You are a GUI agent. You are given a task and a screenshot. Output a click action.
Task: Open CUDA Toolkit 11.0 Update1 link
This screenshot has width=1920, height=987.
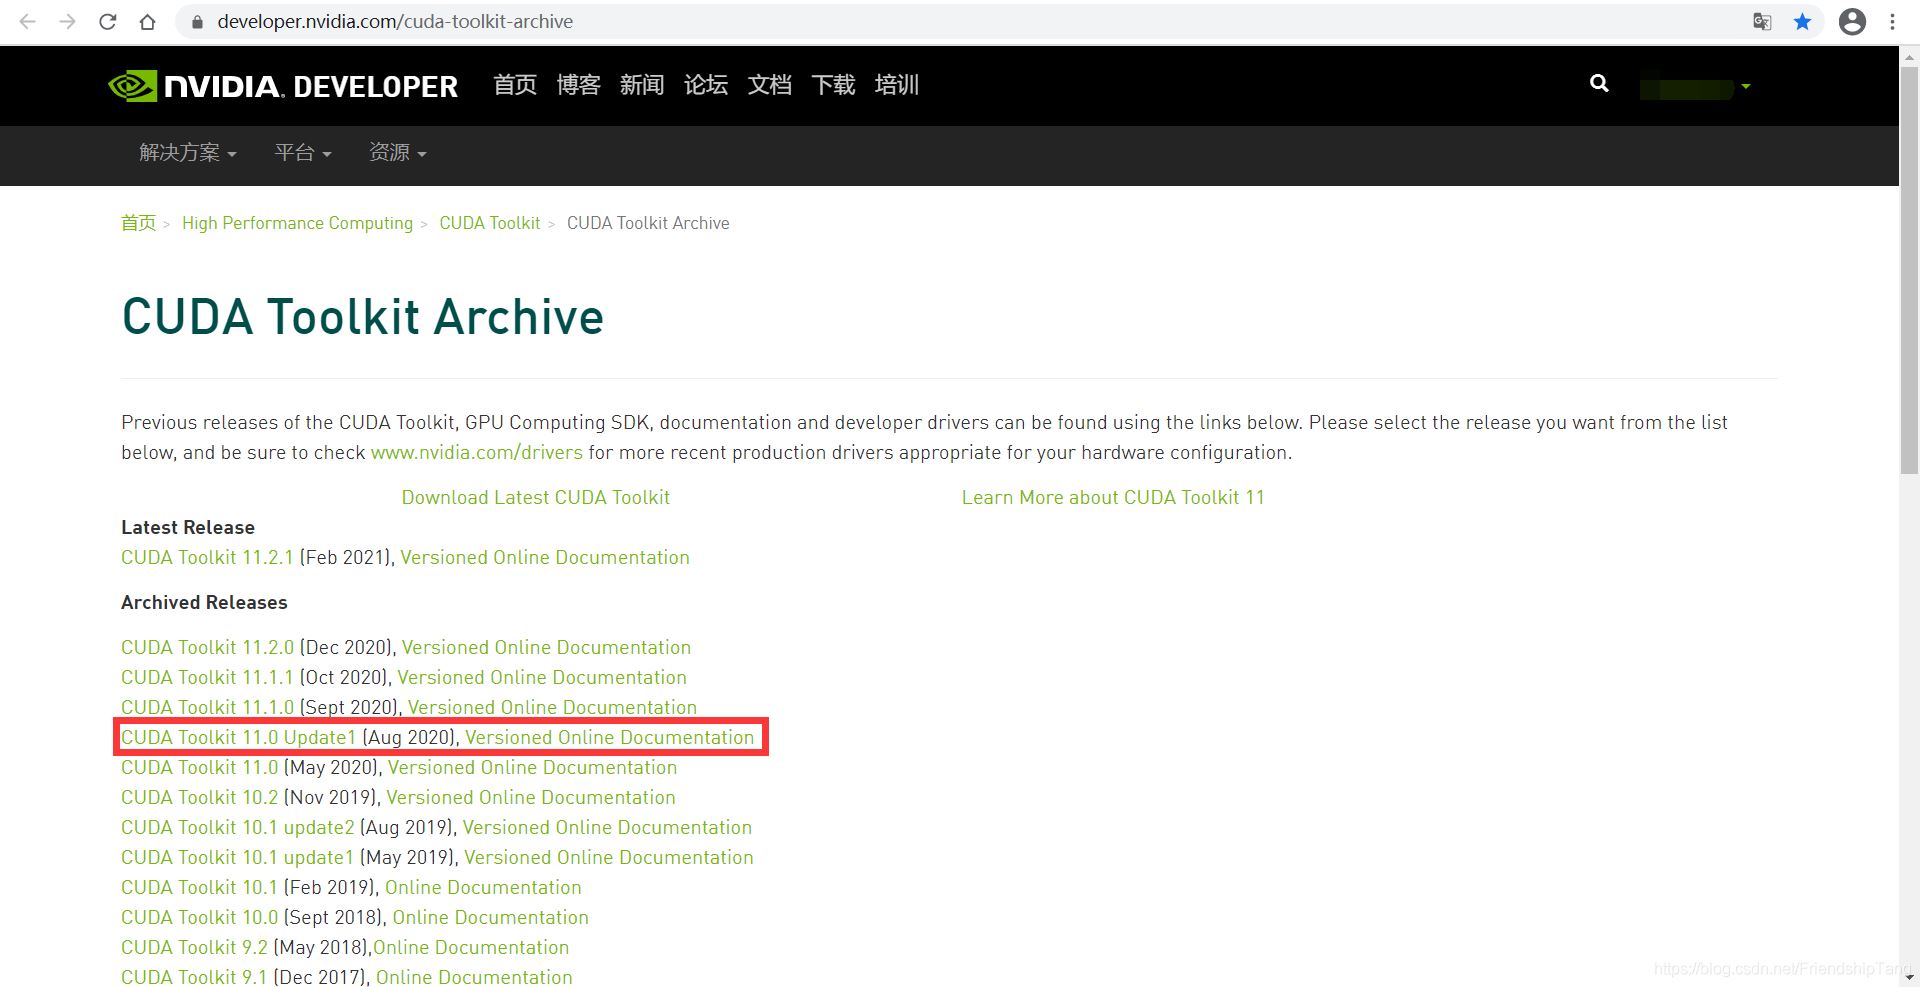[238, 738]
